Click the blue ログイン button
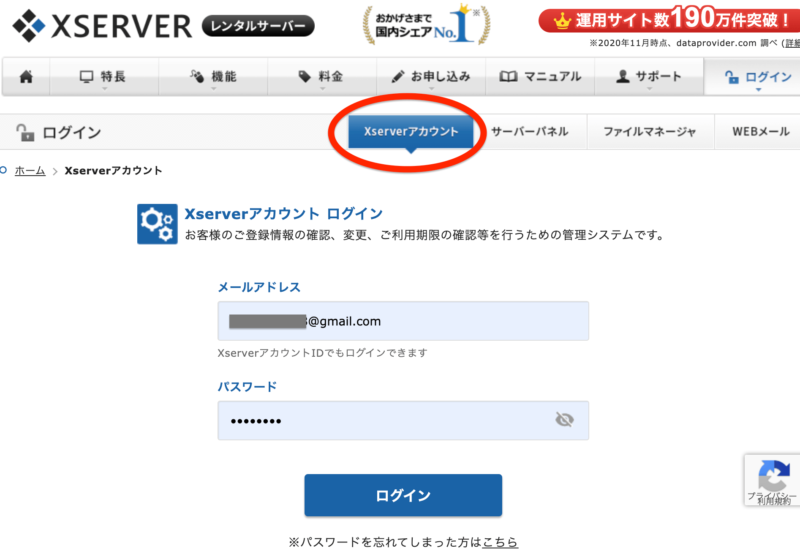The image size is (800, 556). click(403, 495)
